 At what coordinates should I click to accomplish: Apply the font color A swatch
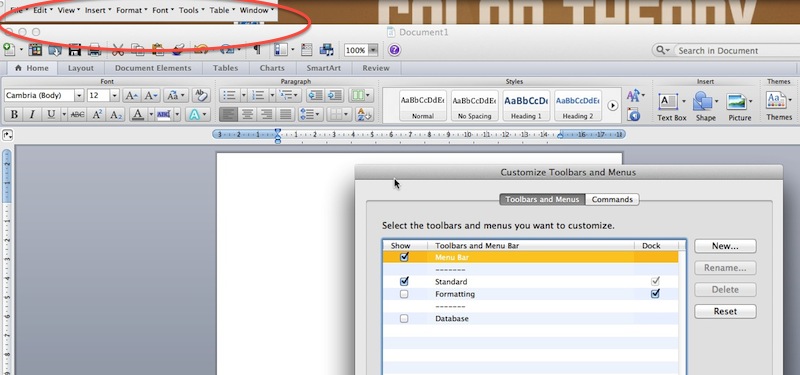click(x=137, y=114)
